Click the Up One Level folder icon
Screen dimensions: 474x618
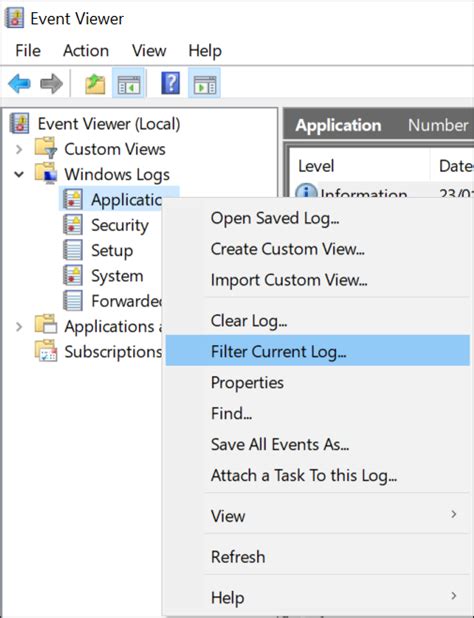95,84
